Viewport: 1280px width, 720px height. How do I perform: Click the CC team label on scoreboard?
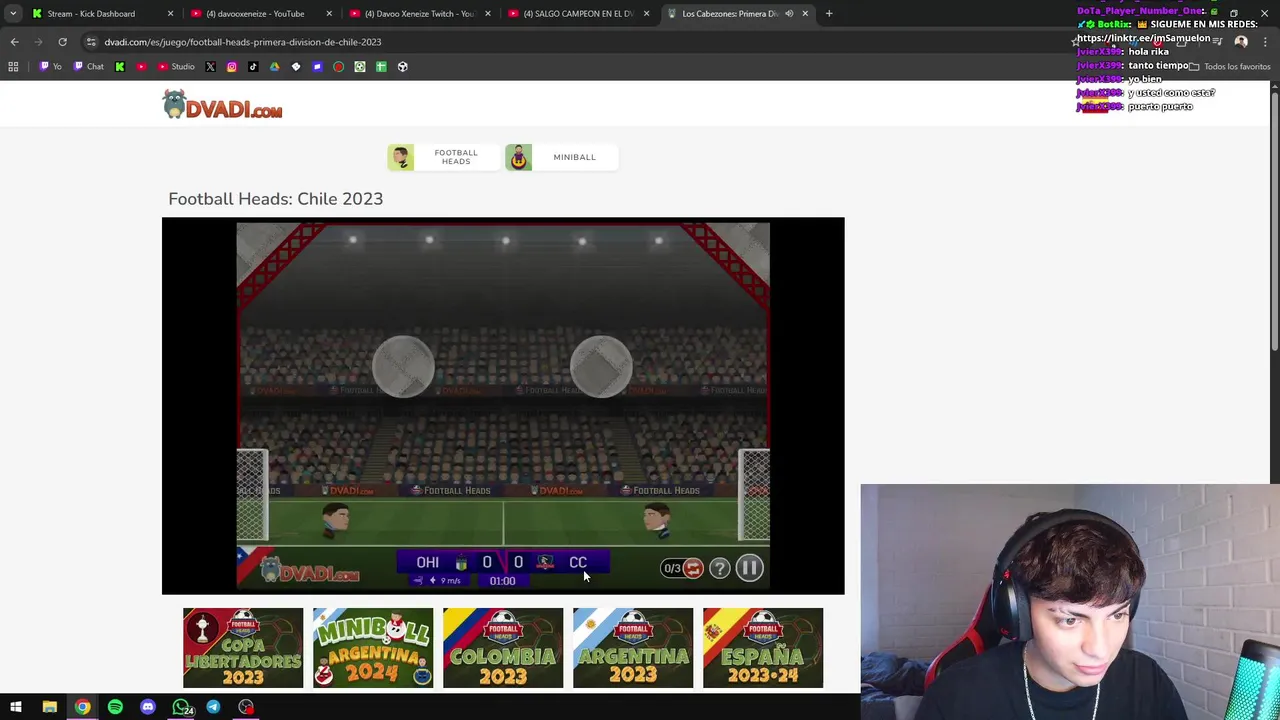pos(578,563)
